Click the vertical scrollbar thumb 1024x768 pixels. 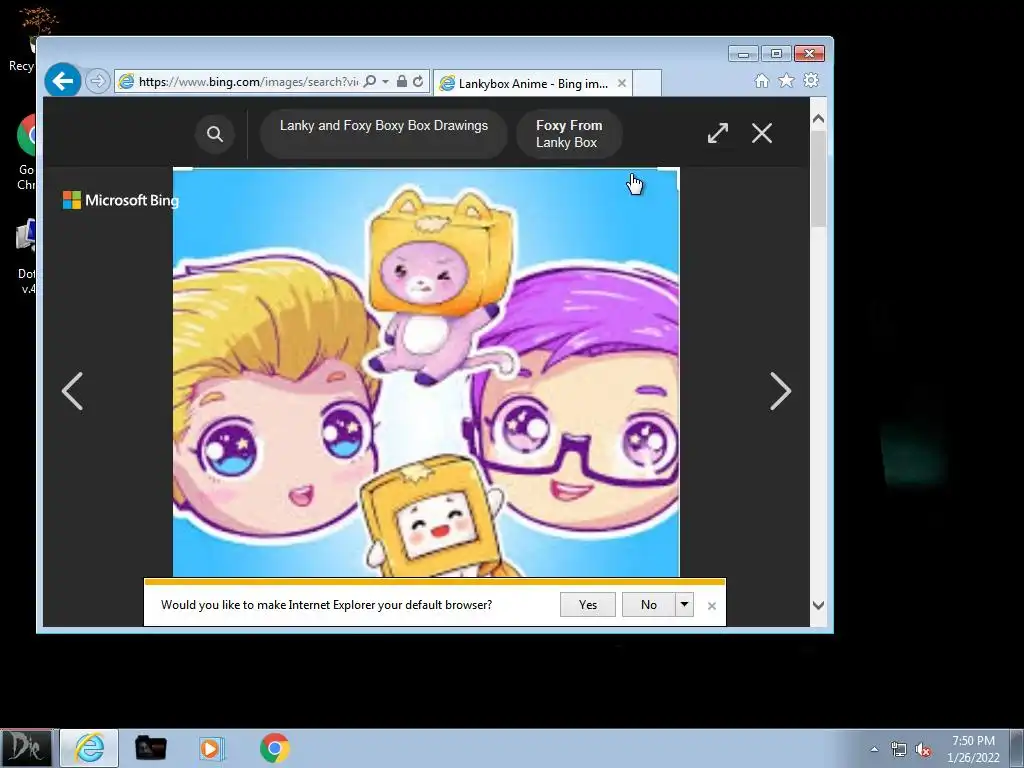818,178
